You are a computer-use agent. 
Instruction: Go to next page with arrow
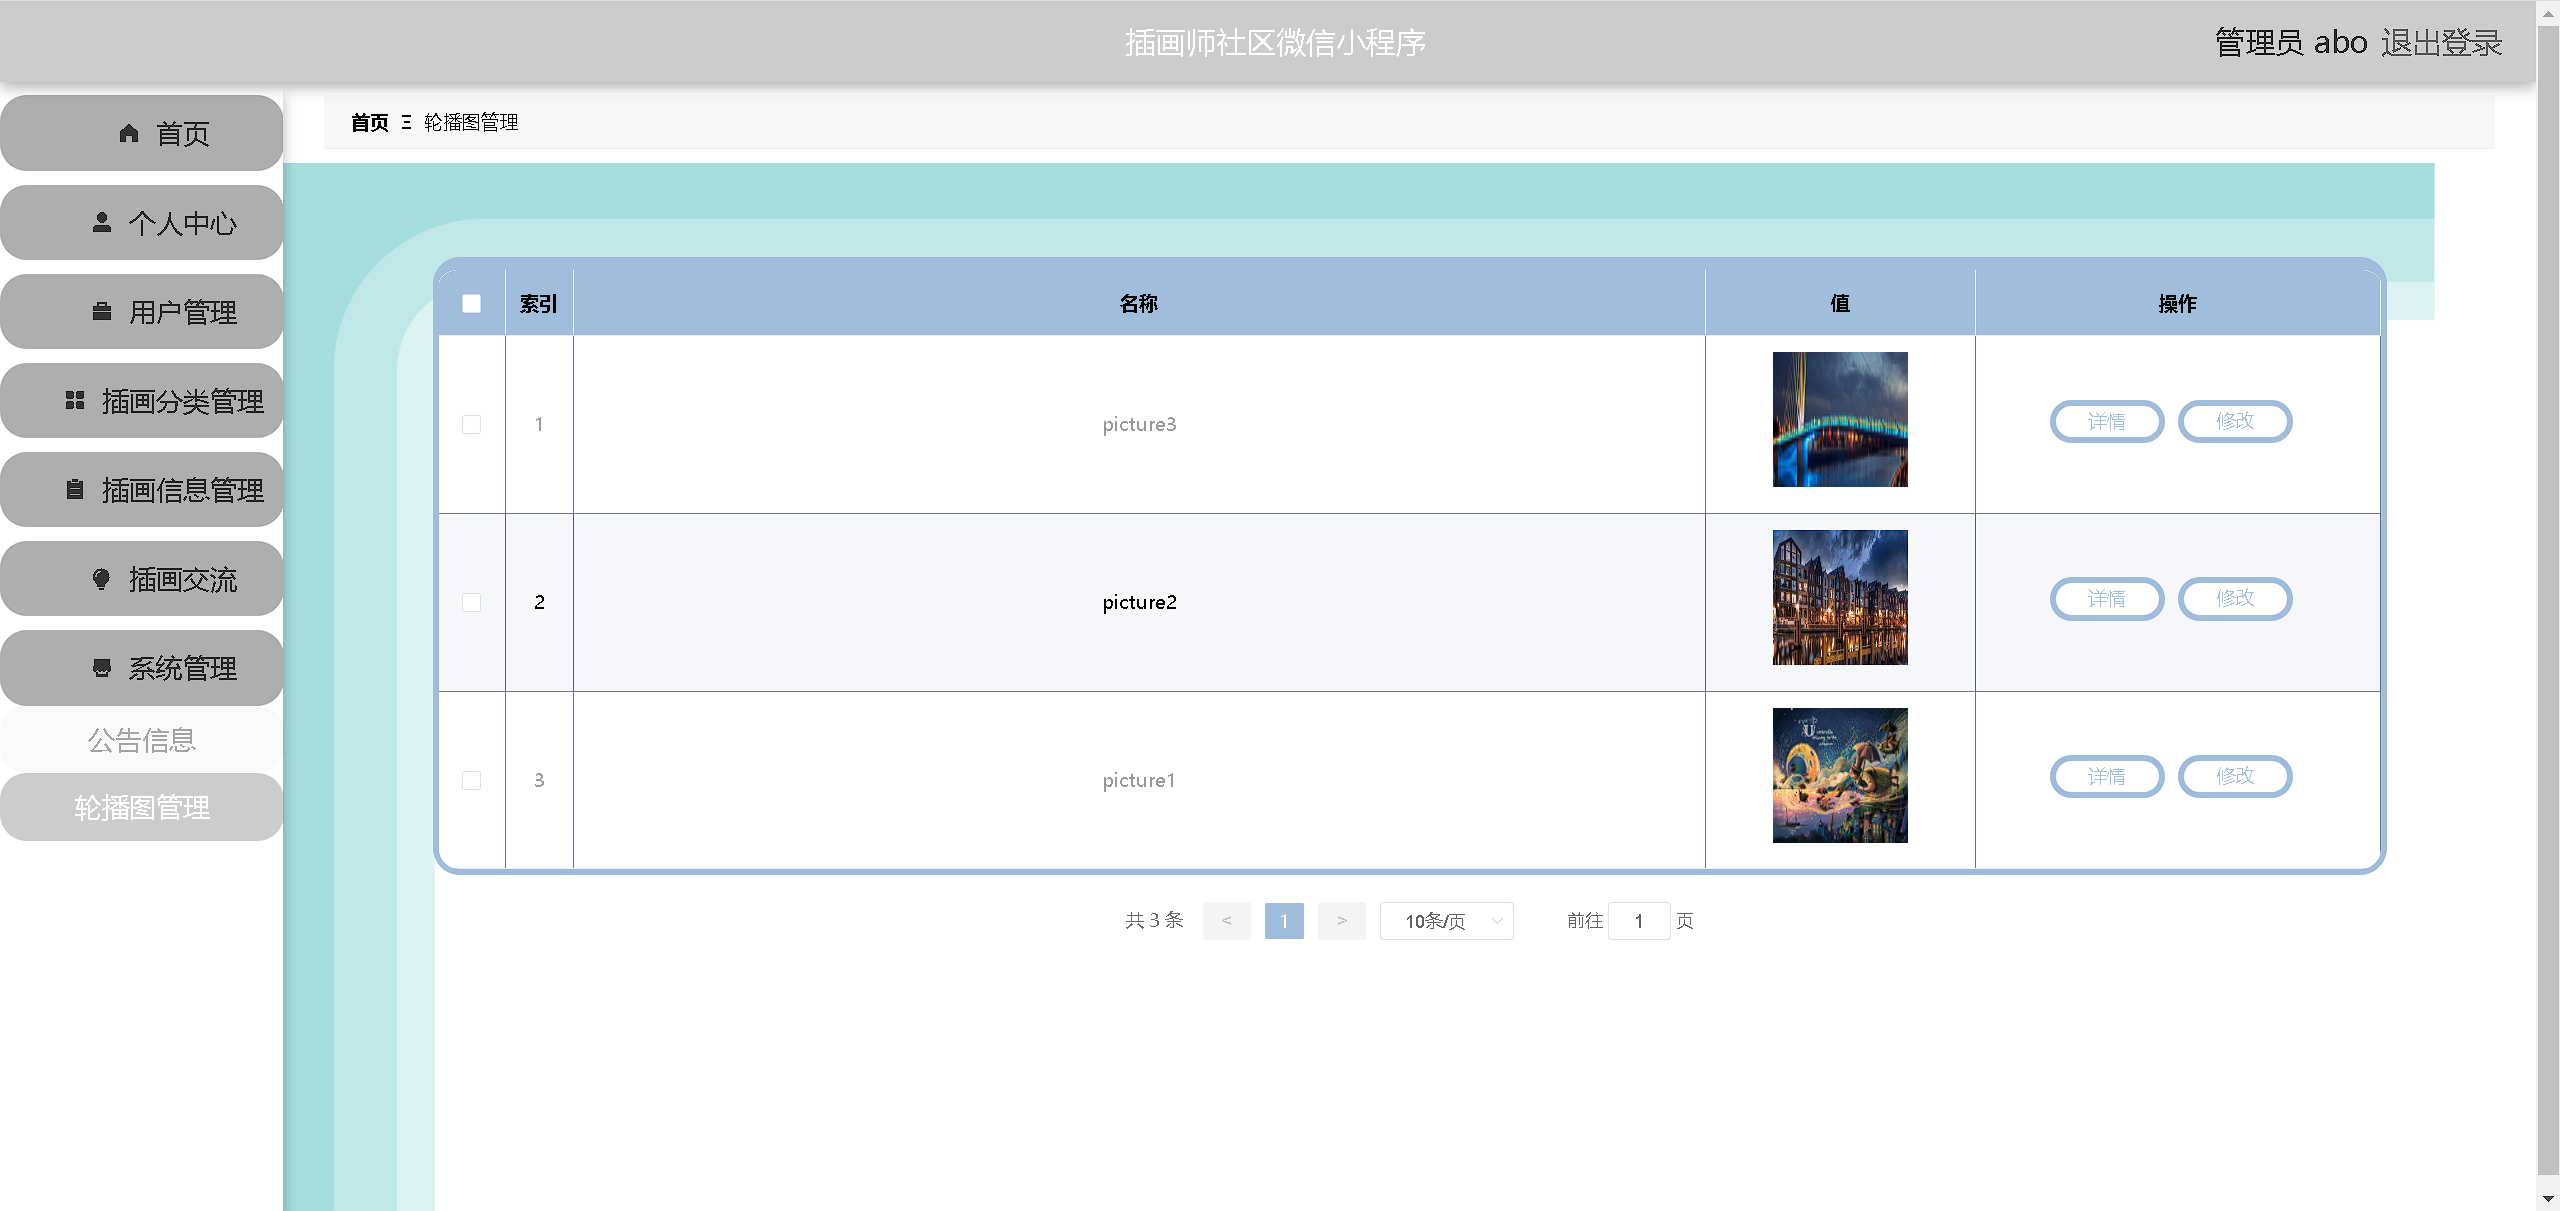pos(1341,921)
